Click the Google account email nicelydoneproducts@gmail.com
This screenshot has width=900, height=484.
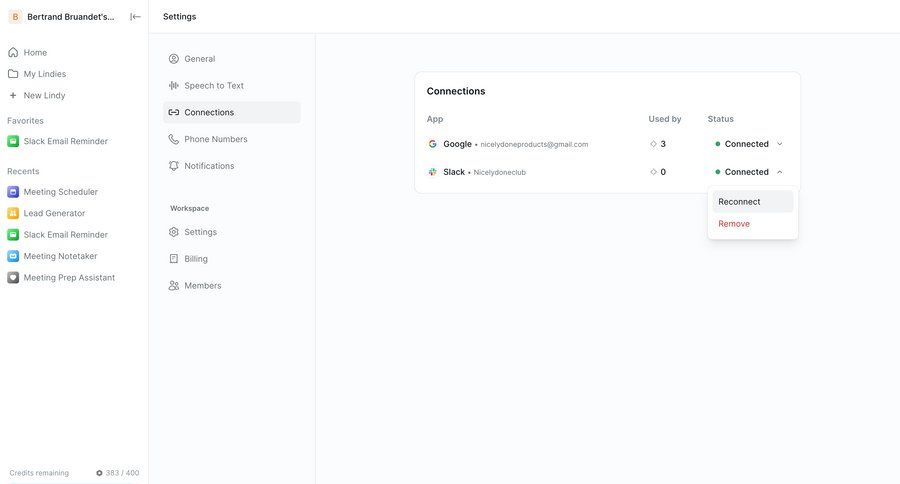click(534, 144)
